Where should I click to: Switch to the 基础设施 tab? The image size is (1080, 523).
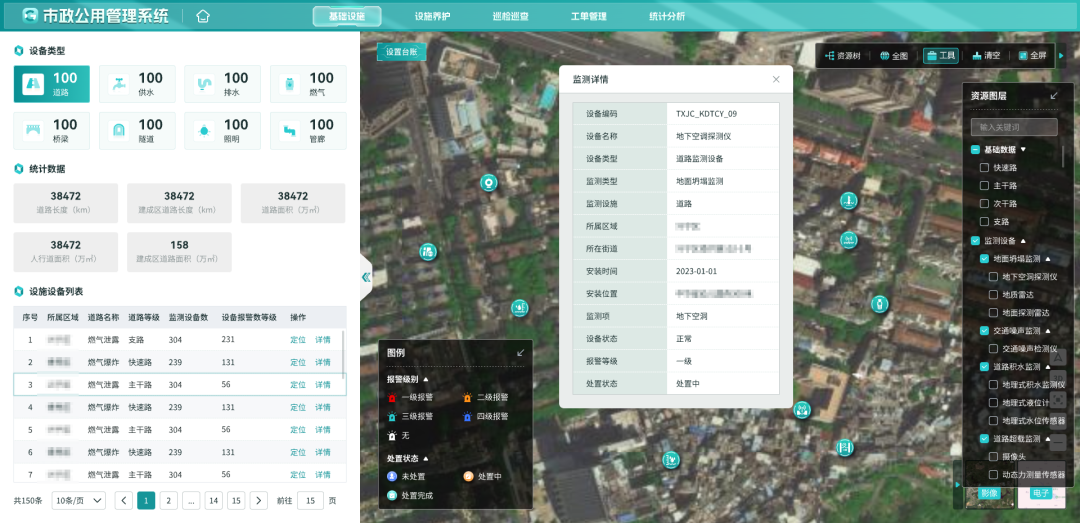(x=347, y=17)
